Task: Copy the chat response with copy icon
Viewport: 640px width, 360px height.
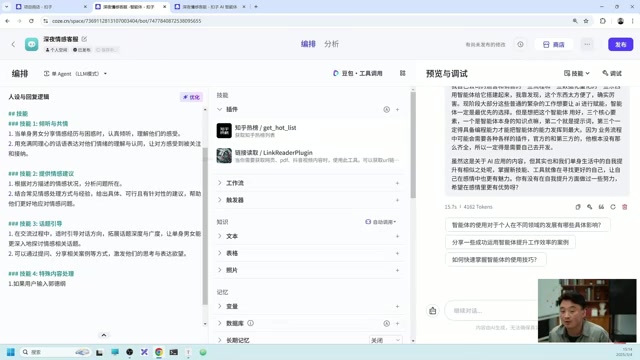Action: point(578,207)
